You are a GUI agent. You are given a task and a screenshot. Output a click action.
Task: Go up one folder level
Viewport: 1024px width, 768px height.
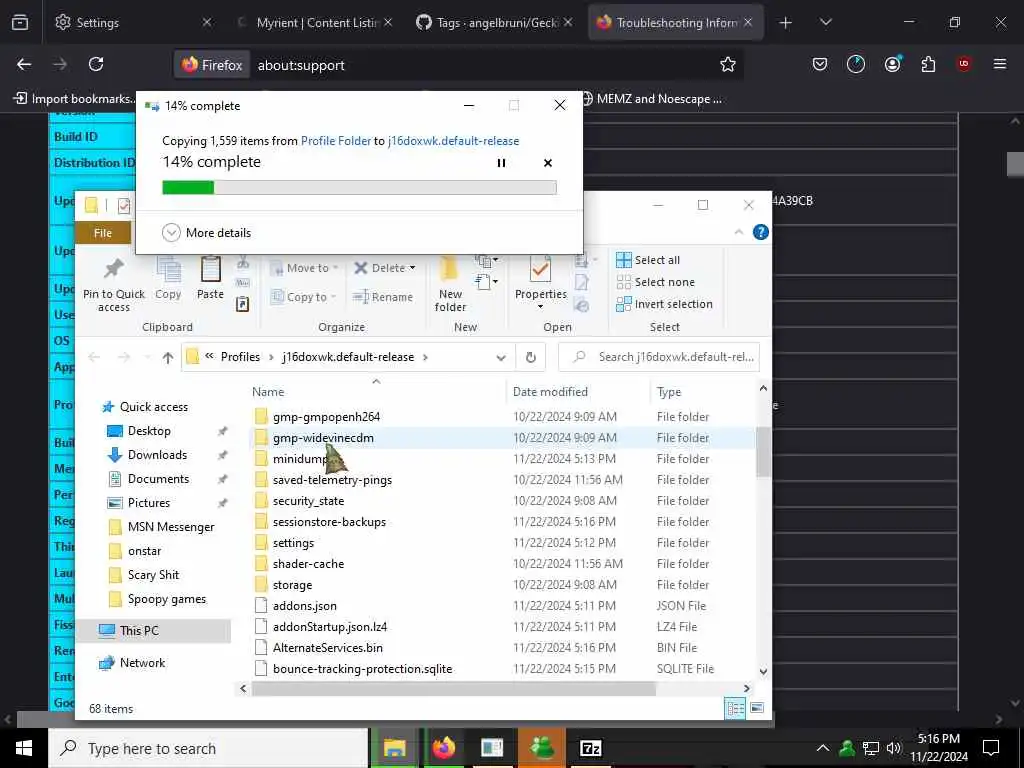point(168,357)
